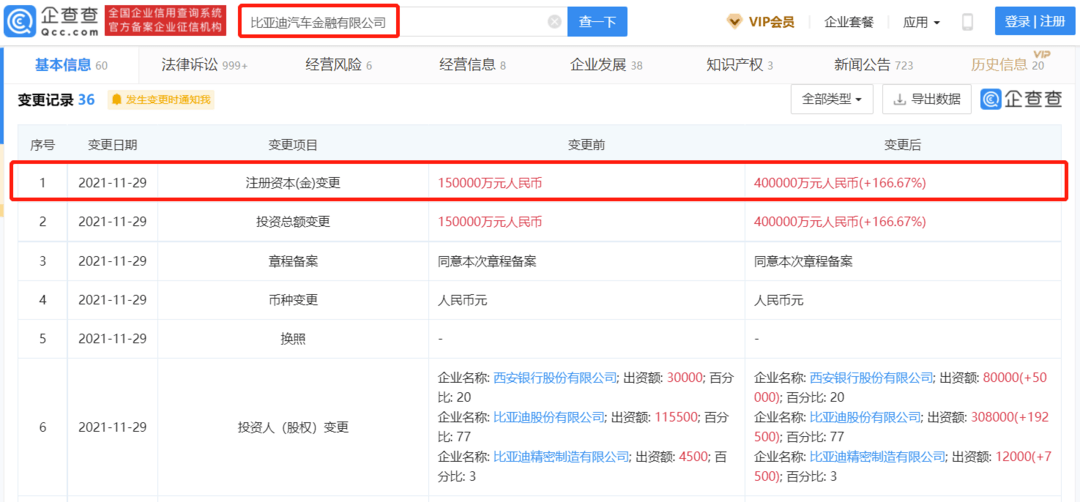Click the 变更后 column header

903,145
